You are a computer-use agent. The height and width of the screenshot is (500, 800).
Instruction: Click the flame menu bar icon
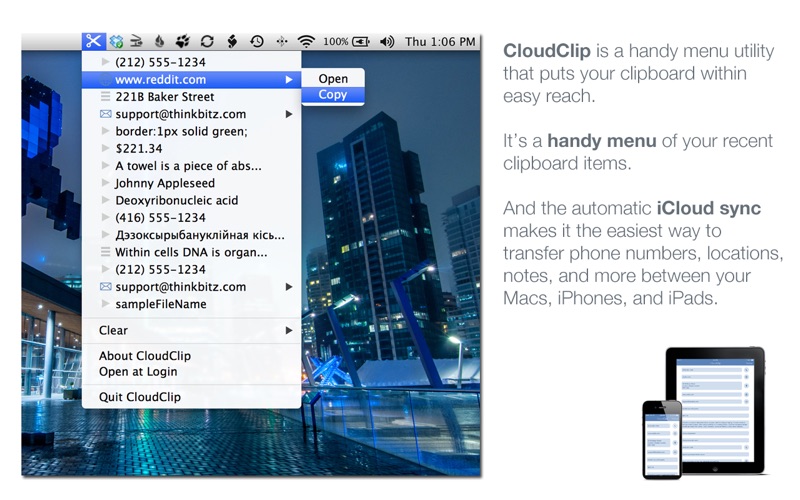tap(160, 41)
